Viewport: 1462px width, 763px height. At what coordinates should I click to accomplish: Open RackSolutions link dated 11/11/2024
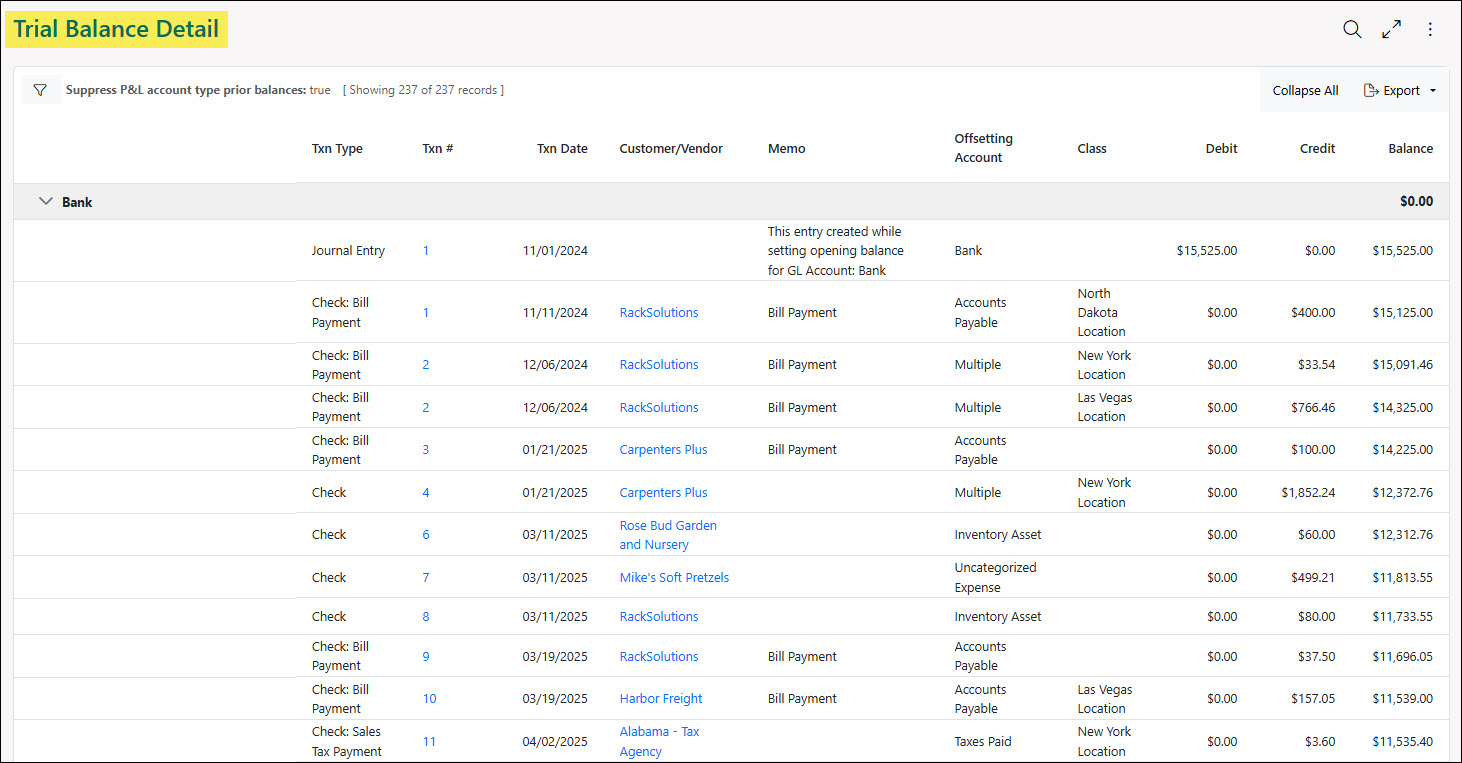659,312
